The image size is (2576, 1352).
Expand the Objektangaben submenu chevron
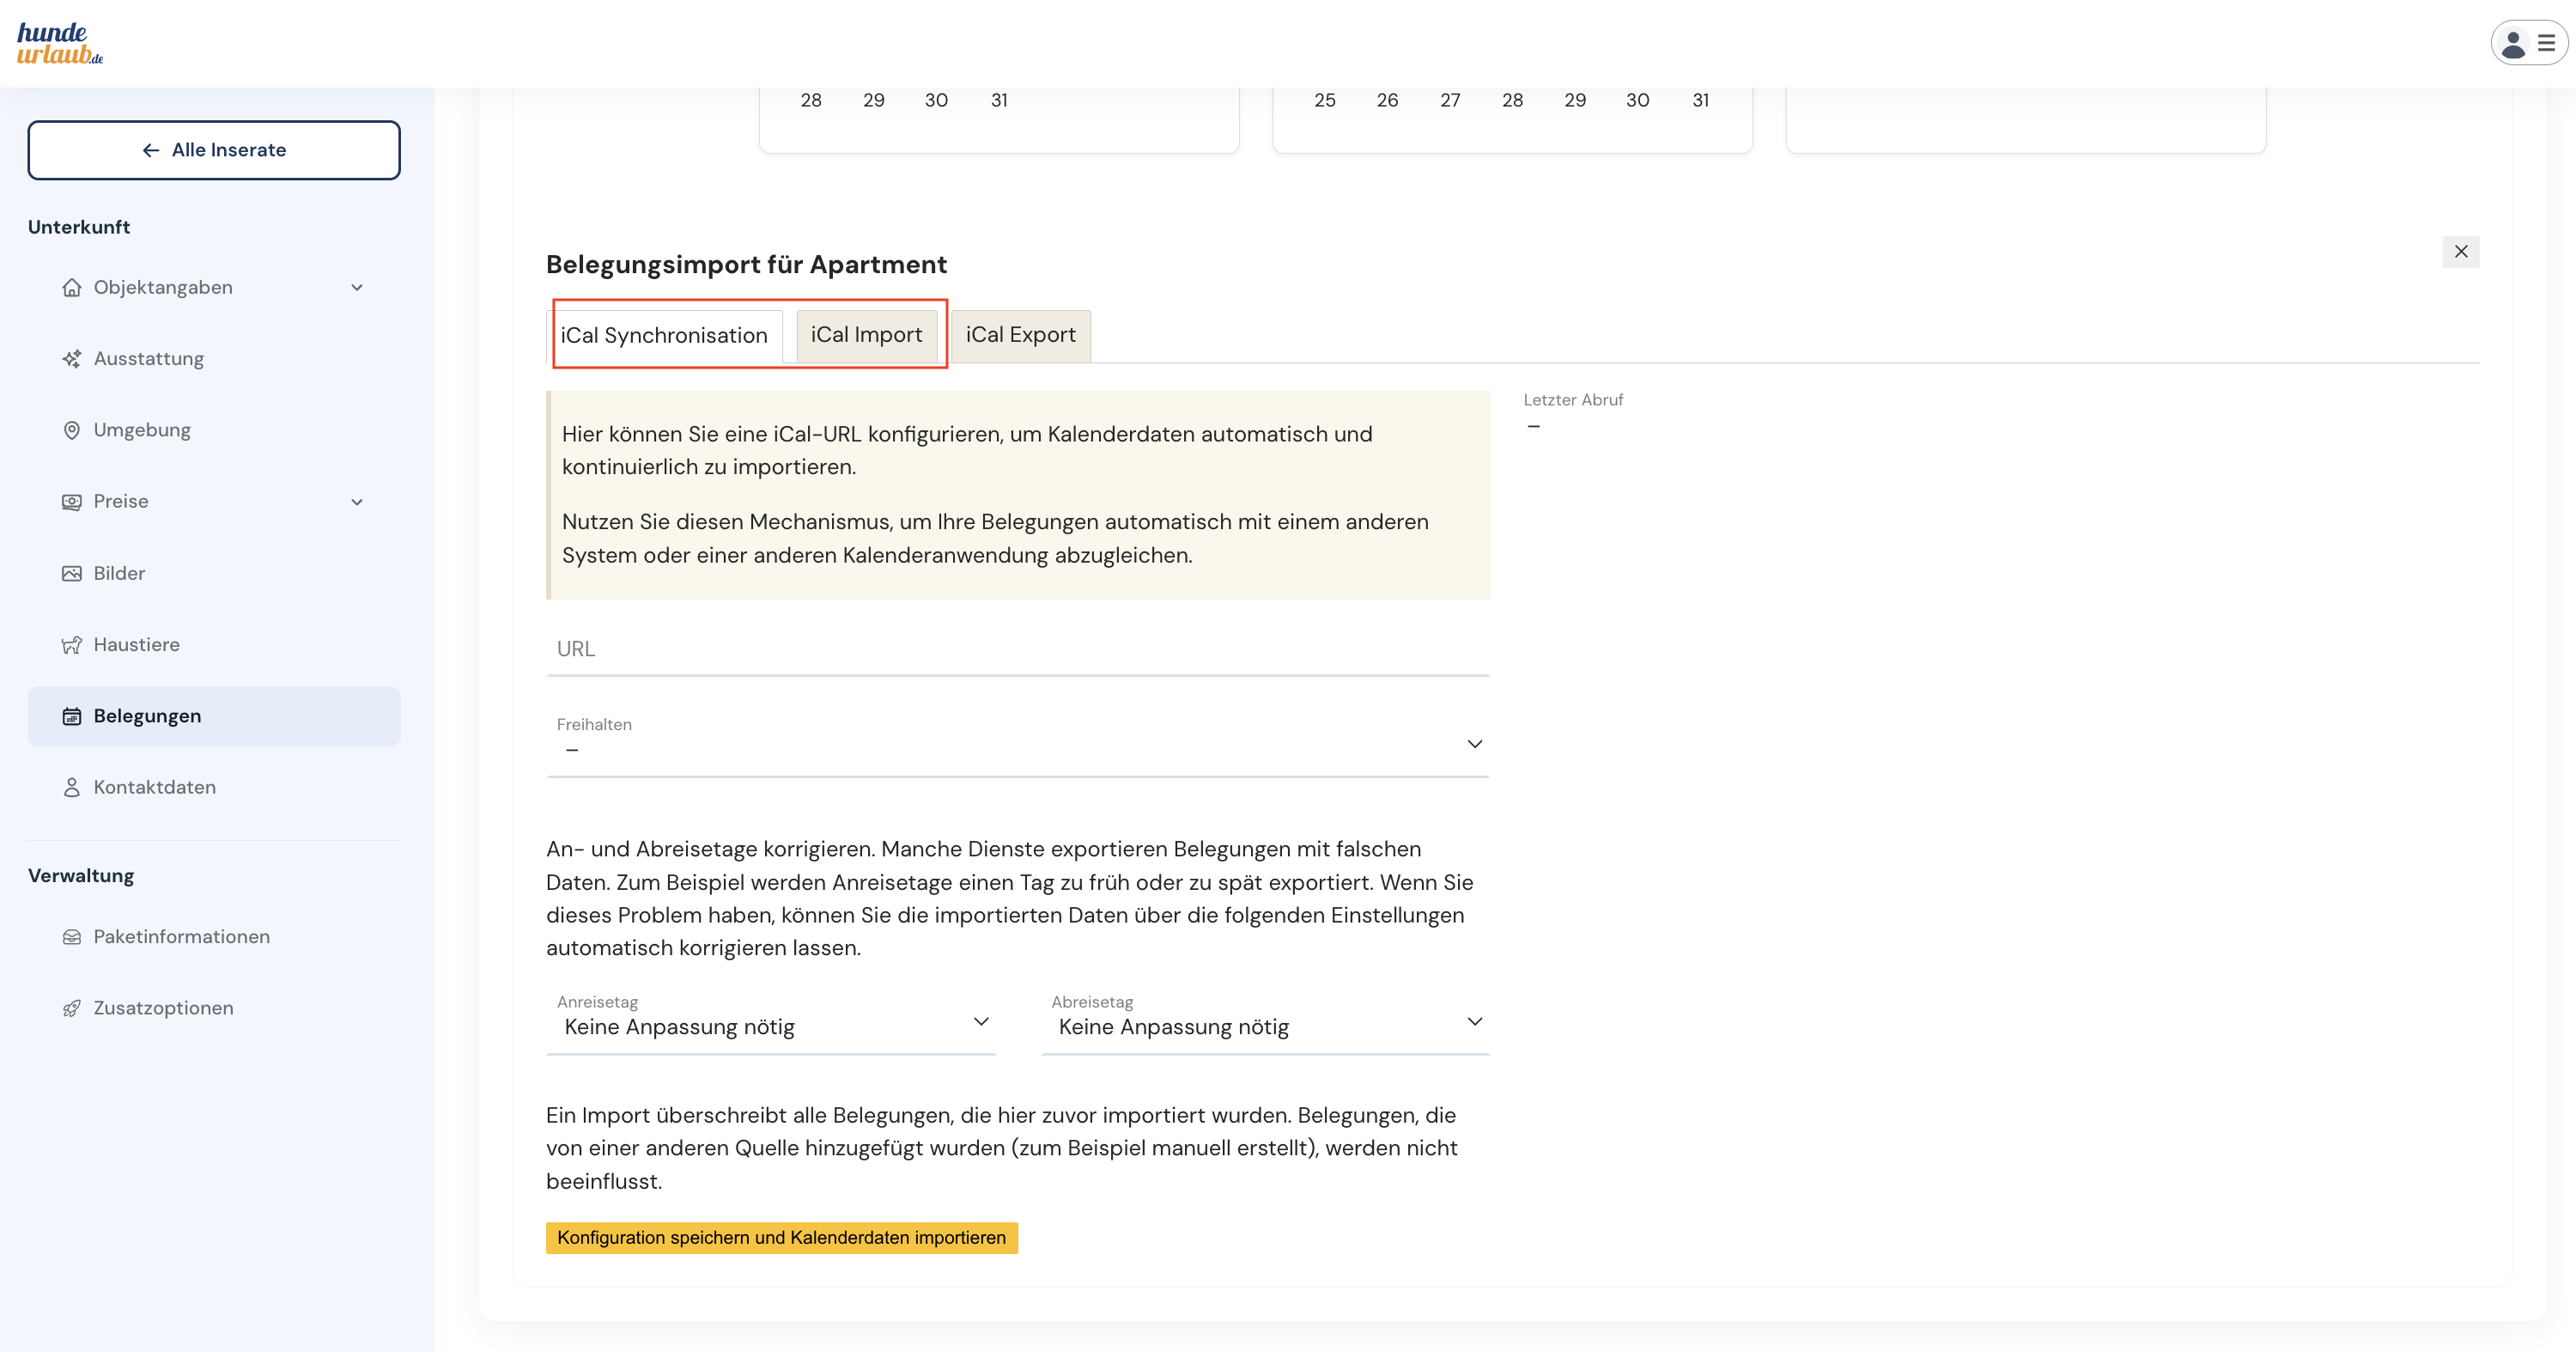(x=357, y=288)
